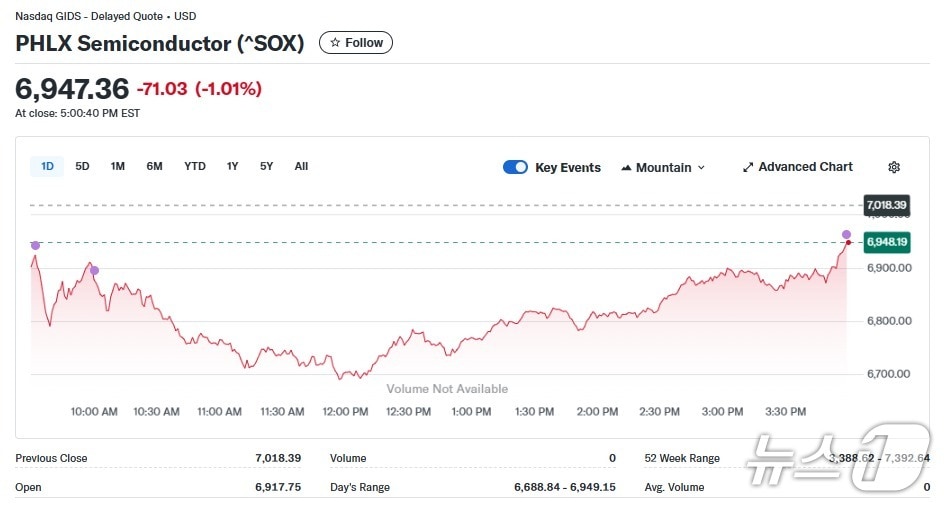The image size is (944, 505).
Task: Click the chart settings gear icon
Action: click(894, 167)
